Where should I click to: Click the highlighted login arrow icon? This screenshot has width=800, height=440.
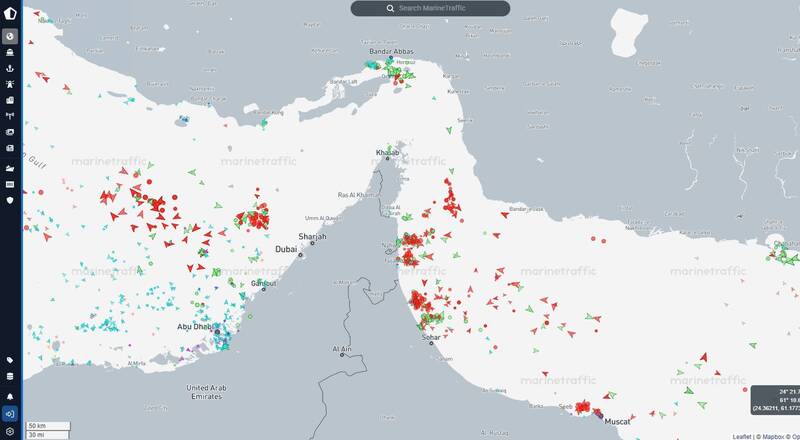coord(10,414)
